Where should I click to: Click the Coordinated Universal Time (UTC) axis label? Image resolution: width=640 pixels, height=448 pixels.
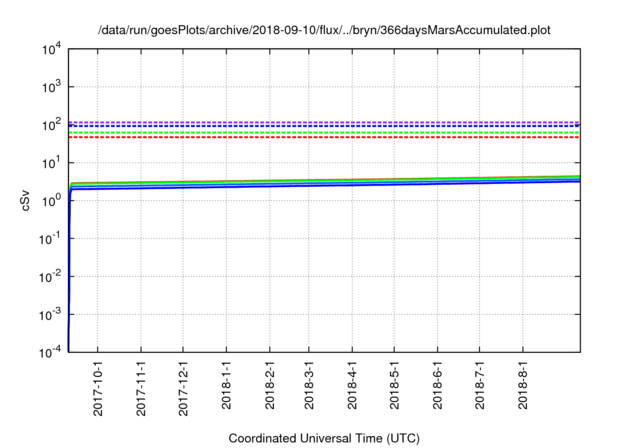(x=324, y=438)
